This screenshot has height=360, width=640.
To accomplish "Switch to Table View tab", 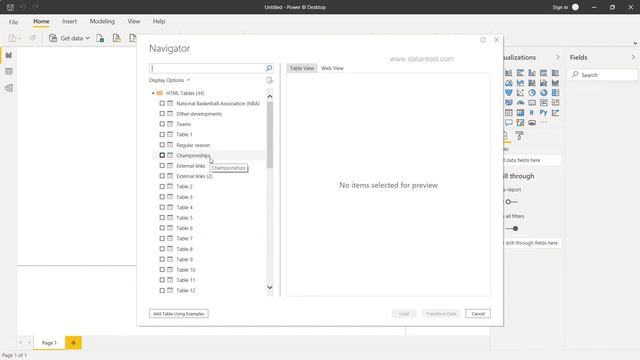I will click(x=302, y=68).
